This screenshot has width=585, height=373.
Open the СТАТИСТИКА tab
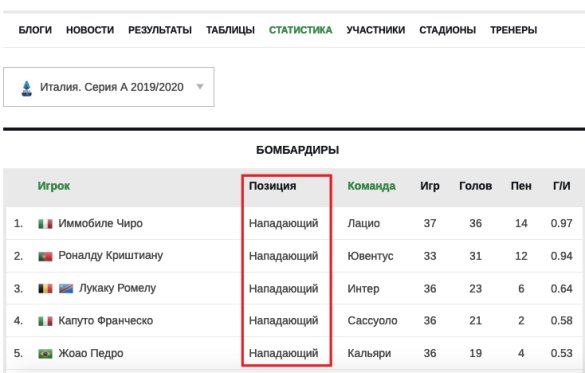point(300,30)
